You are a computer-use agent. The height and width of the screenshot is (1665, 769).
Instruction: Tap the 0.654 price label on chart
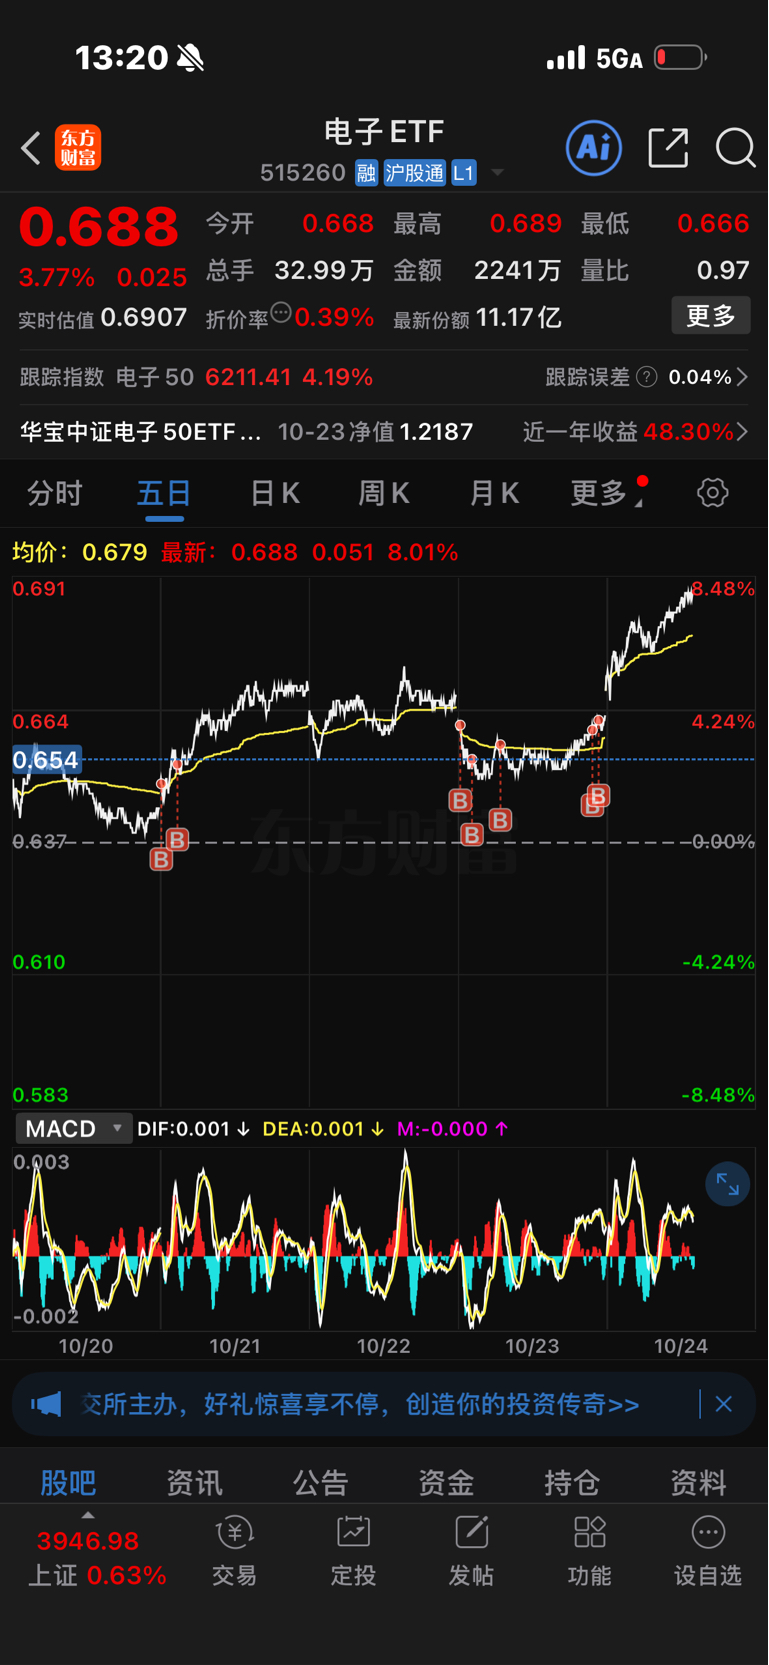click(46, 760)
